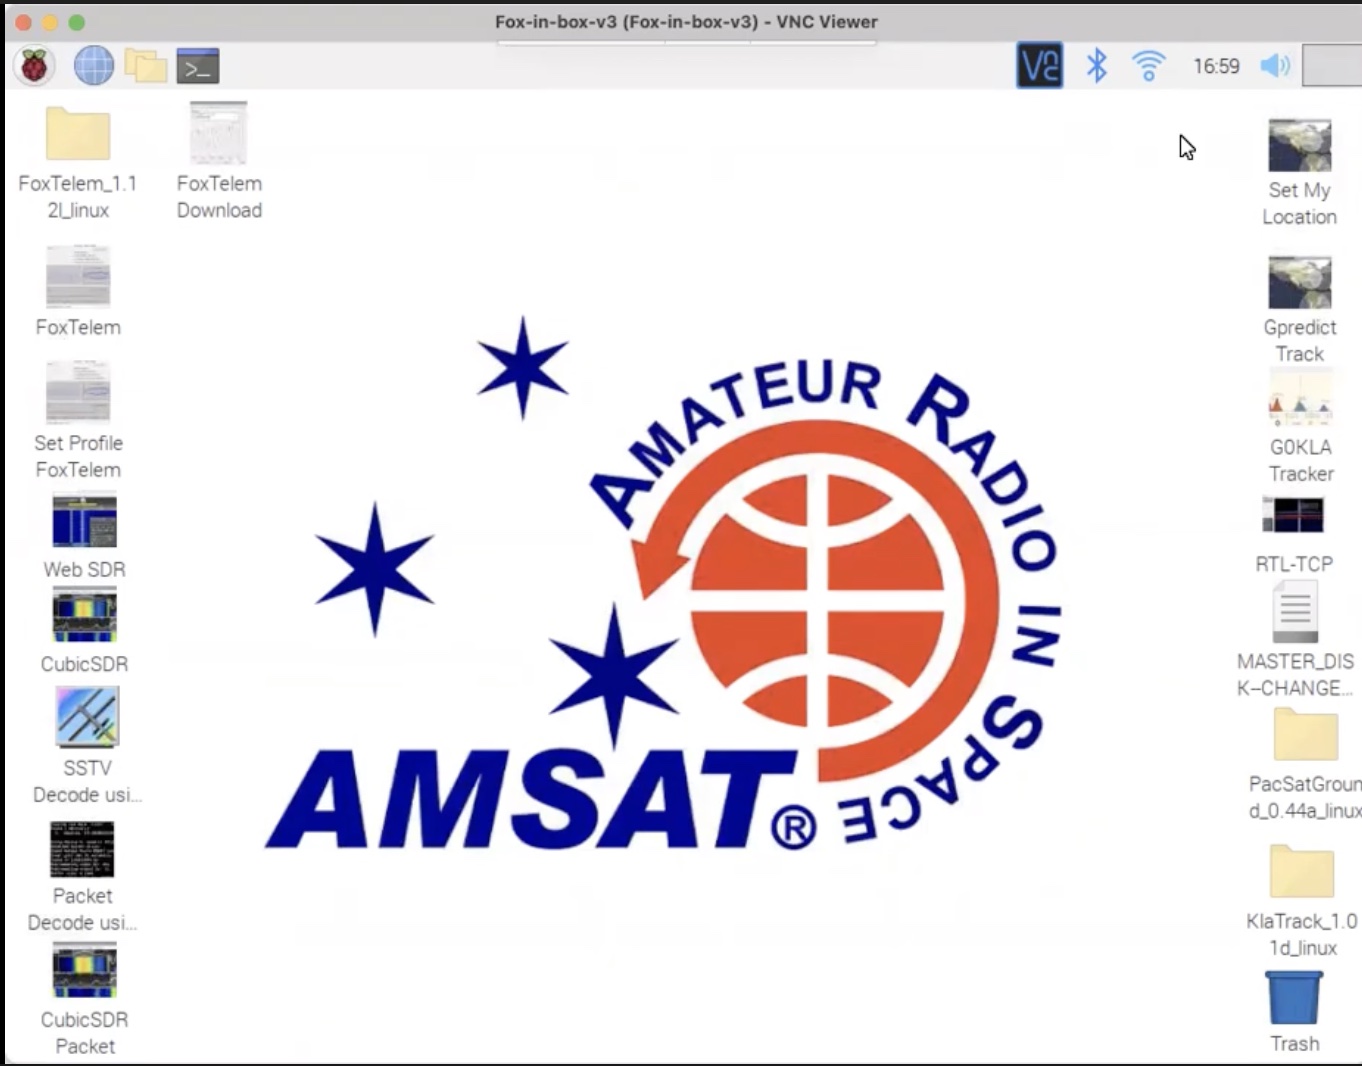This screenshot has width=1362, height=1066.
Task: Select the RTL-TCP desktop icon
Action: pos(1293,515)
